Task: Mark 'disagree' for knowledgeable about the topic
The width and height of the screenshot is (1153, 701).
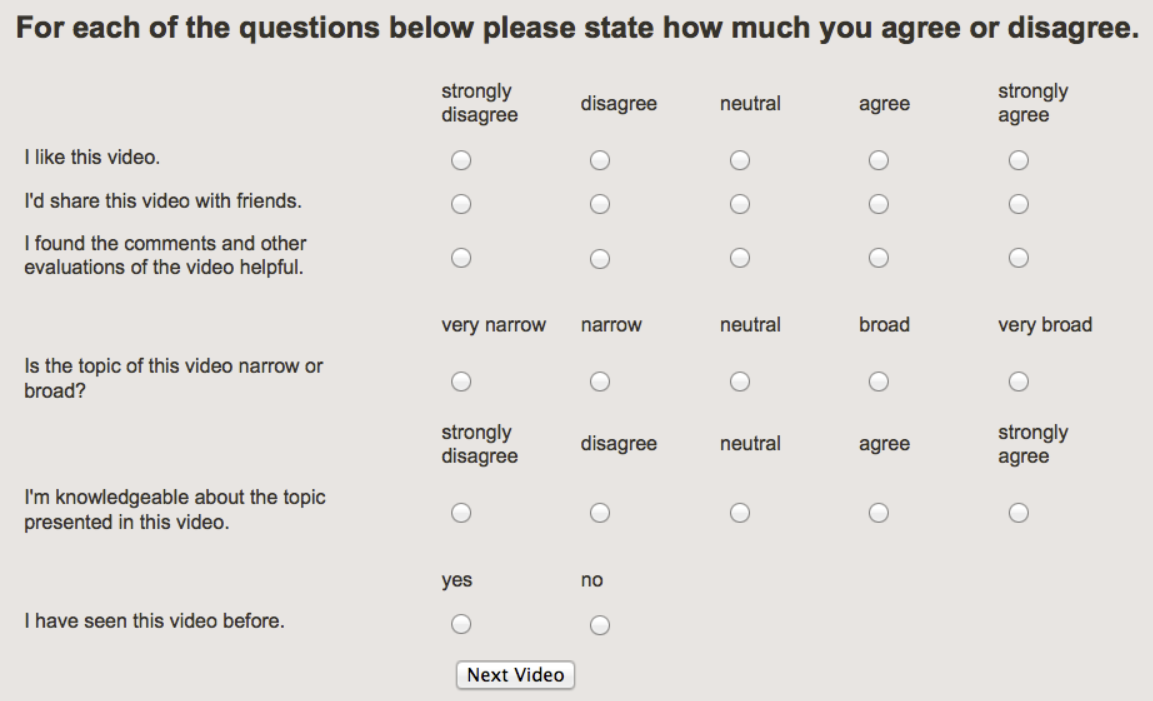Action: (600, 513)
